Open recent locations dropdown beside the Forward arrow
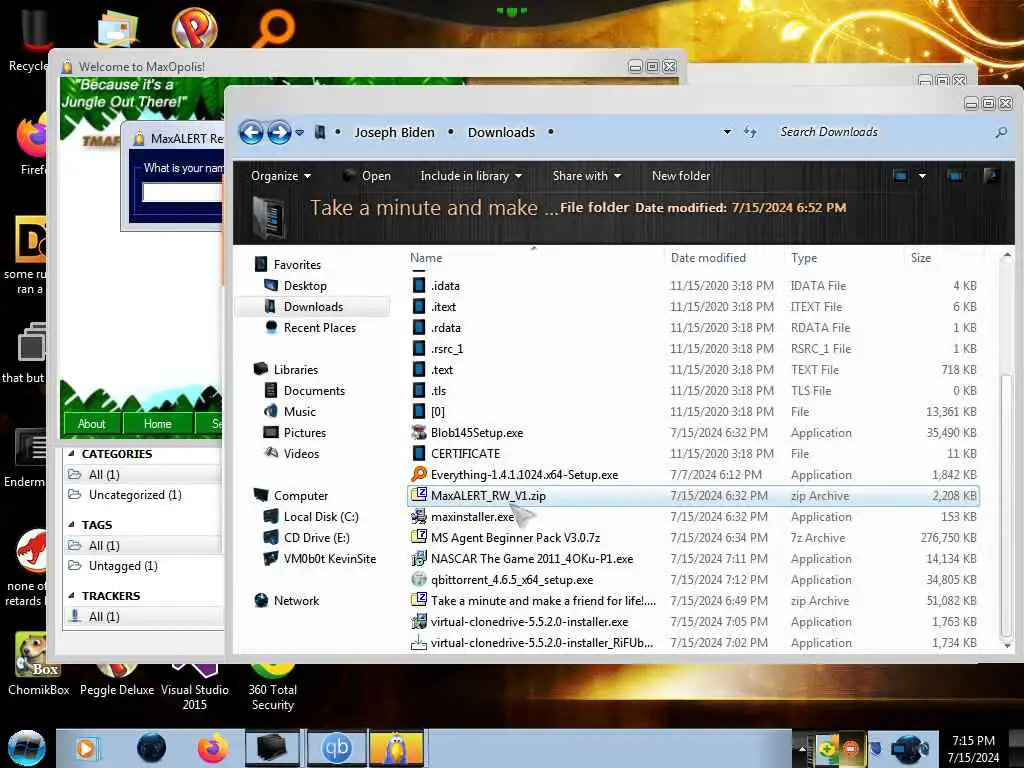This screenshot has width=1024, height=768. pos(300,133)
